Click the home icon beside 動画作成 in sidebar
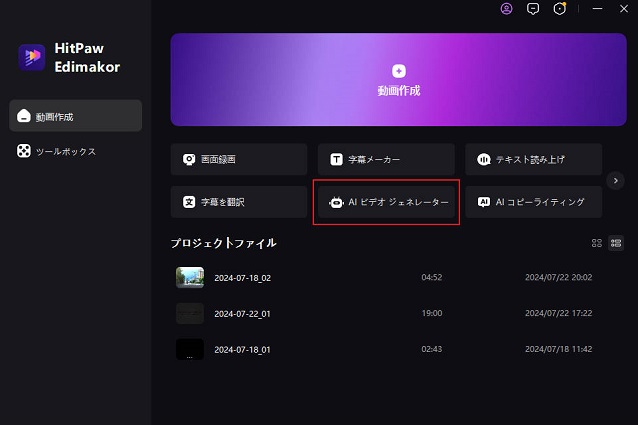Image resolution: width=638 pixels, height=425 pixels. (x=24, y=116)
